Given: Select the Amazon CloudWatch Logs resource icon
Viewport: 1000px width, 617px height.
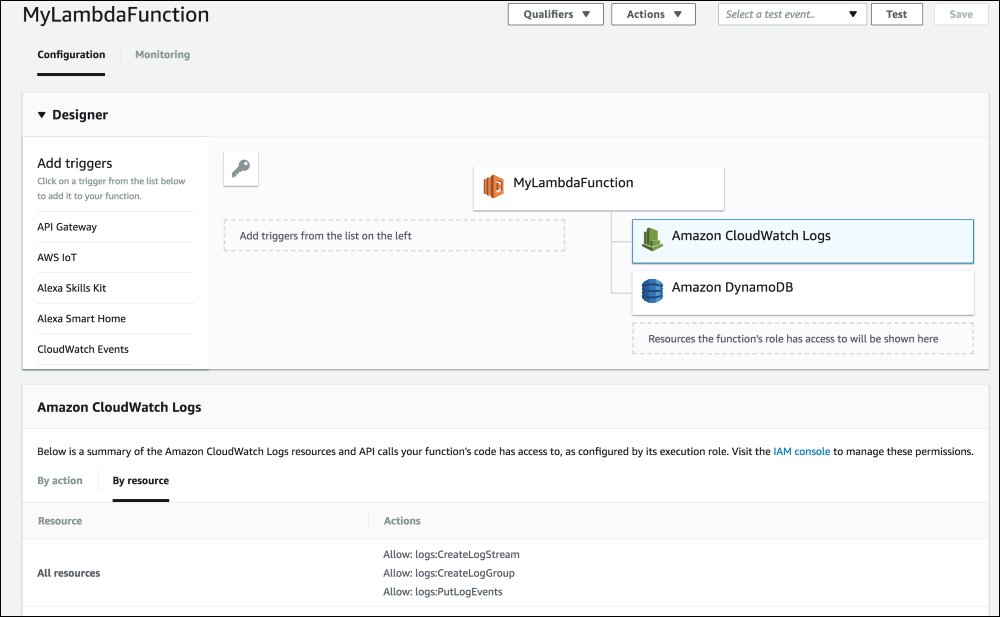Looking at the screenshot, I should 653,238.
